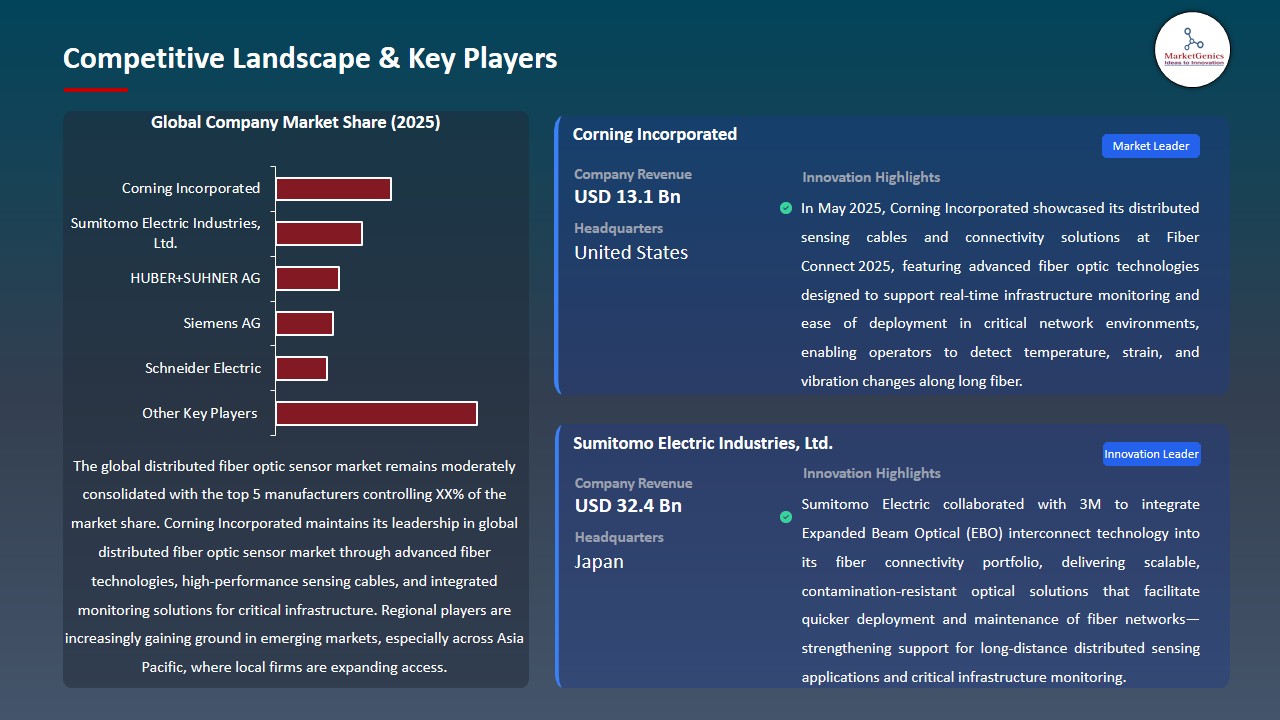Toggle the Market Leader badge
This screenshot has height=720, width=1280.
click(1150, 145)
